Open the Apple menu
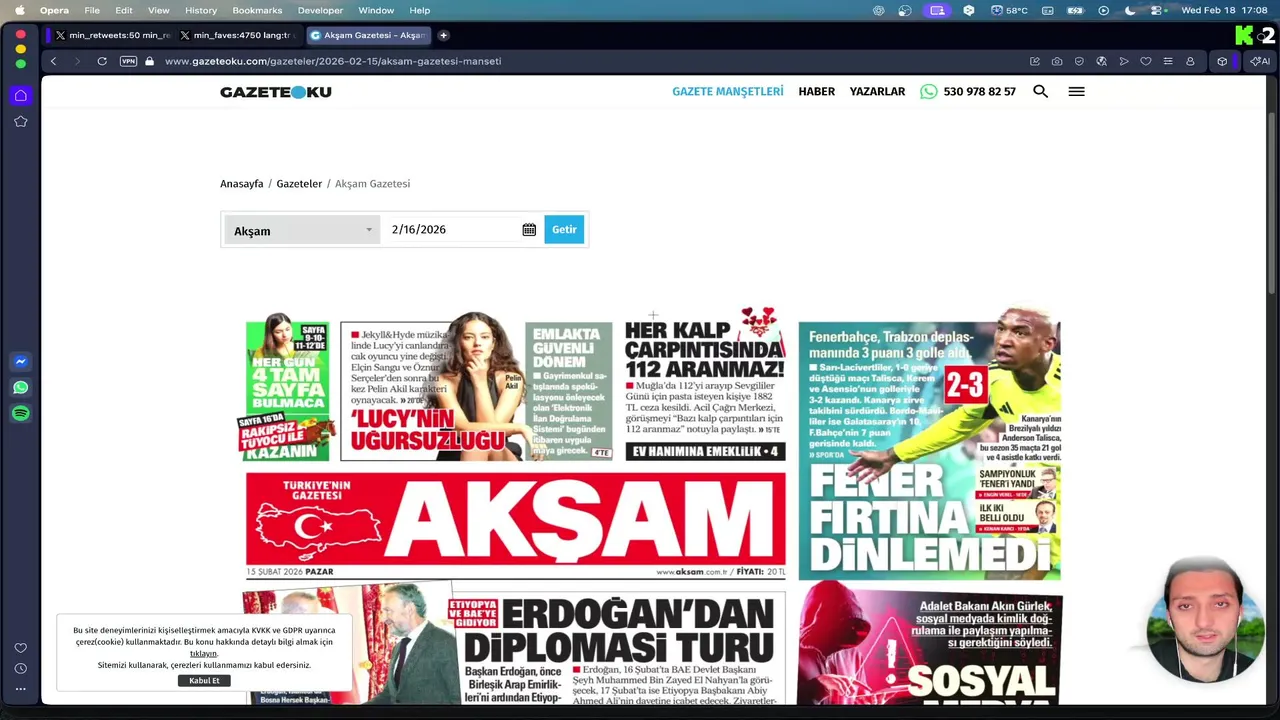Screen dimensions: 1280x720 click(x=20, y=10)
